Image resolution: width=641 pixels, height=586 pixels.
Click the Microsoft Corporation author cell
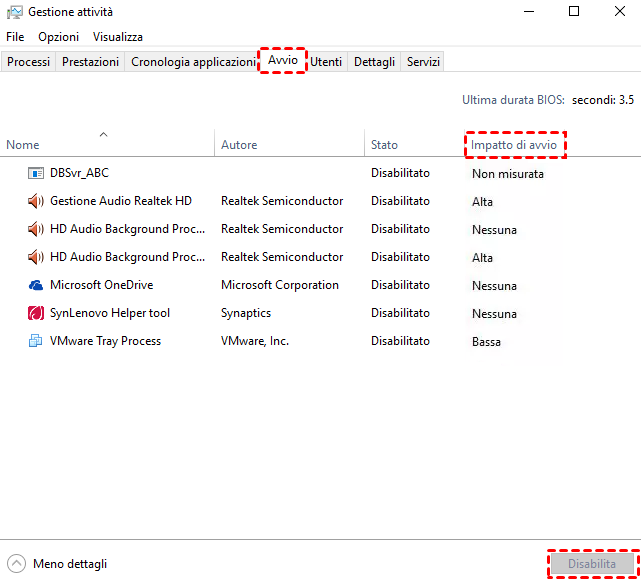click(280, 285)
